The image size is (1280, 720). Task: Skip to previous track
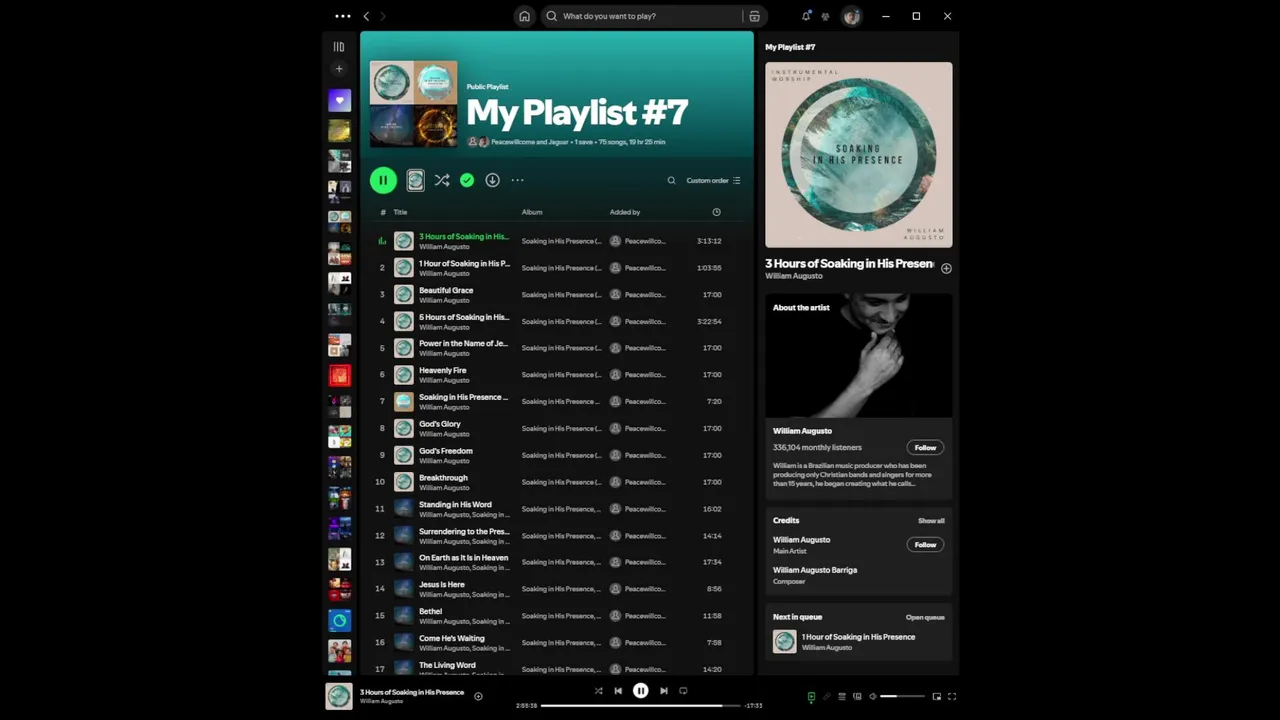tap(618, 691)
